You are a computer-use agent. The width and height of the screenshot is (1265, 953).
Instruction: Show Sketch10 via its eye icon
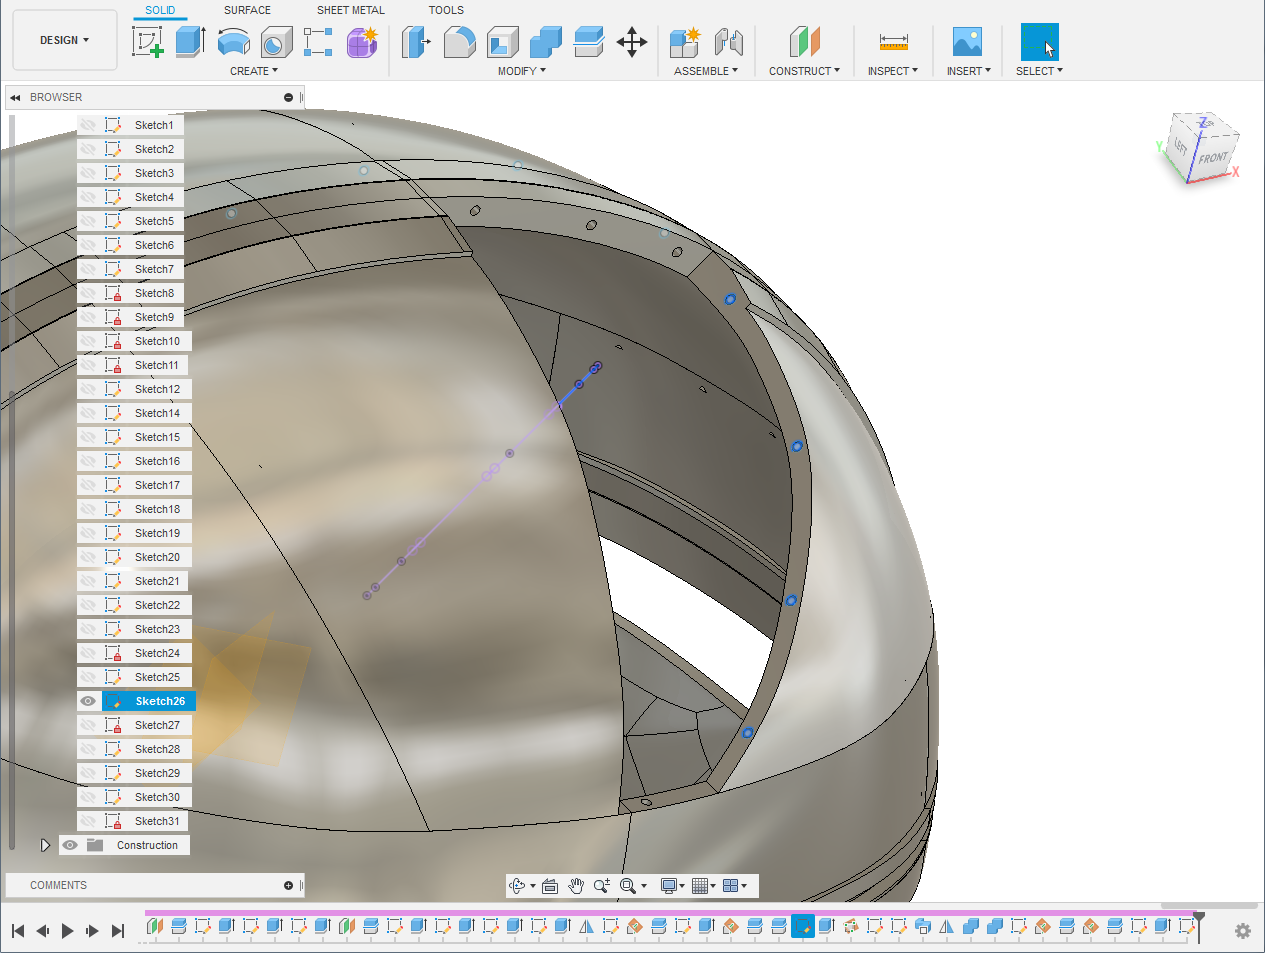click(88, 341)
